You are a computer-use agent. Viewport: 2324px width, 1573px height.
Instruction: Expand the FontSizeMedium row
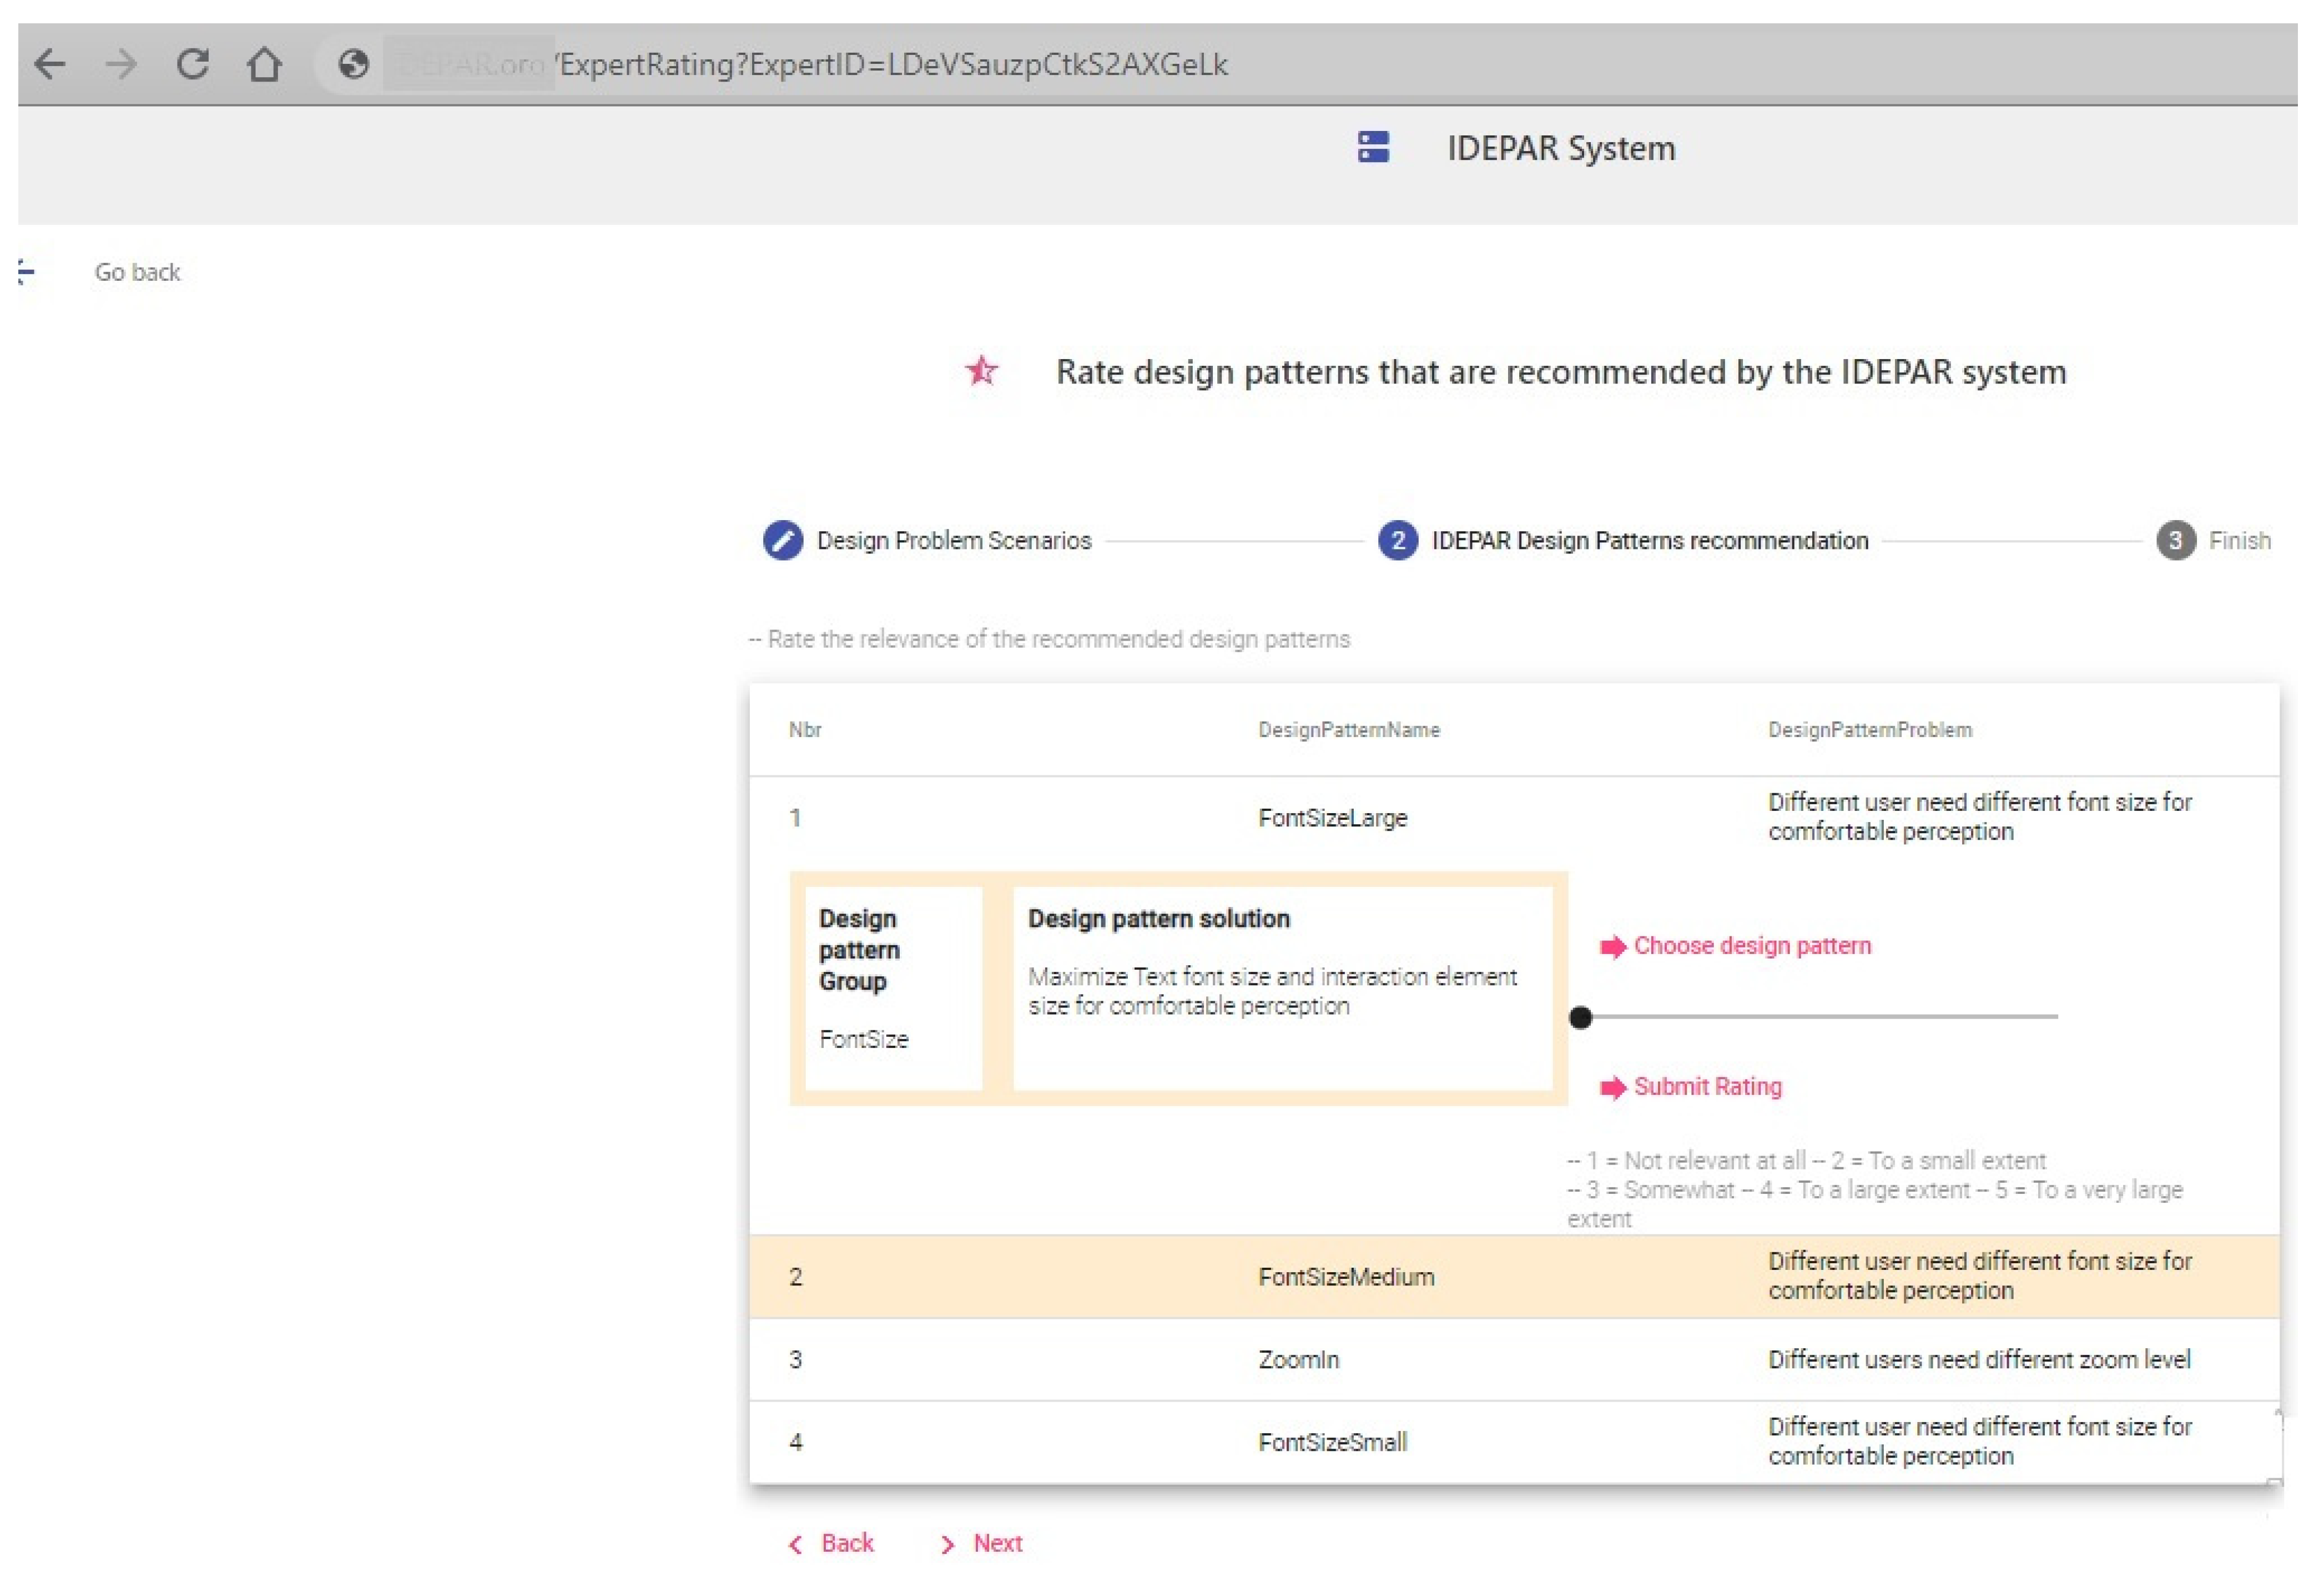pos(1345,1276)
